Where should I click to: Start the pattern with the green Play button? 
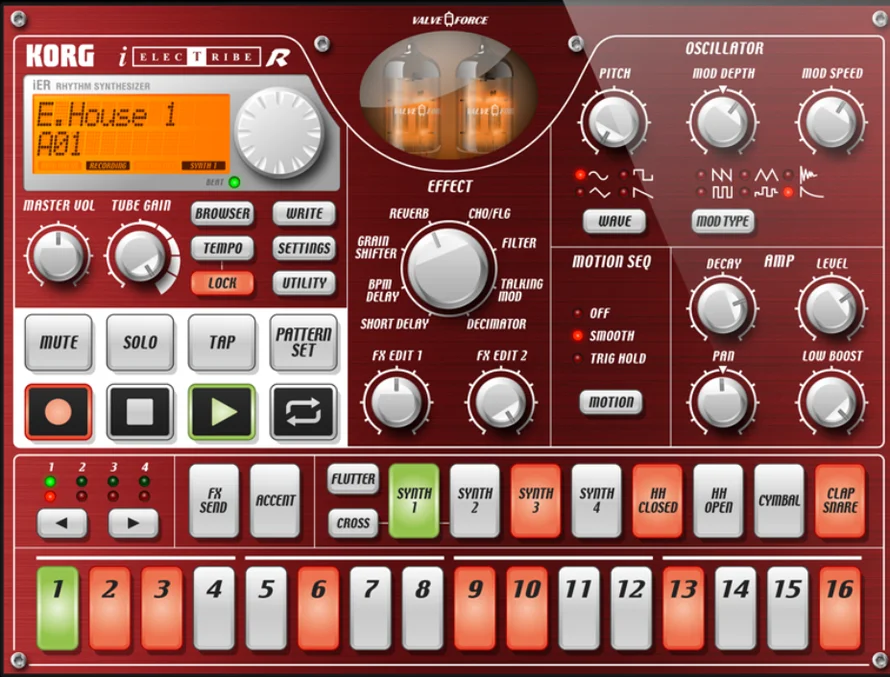[x=221, y=412]
